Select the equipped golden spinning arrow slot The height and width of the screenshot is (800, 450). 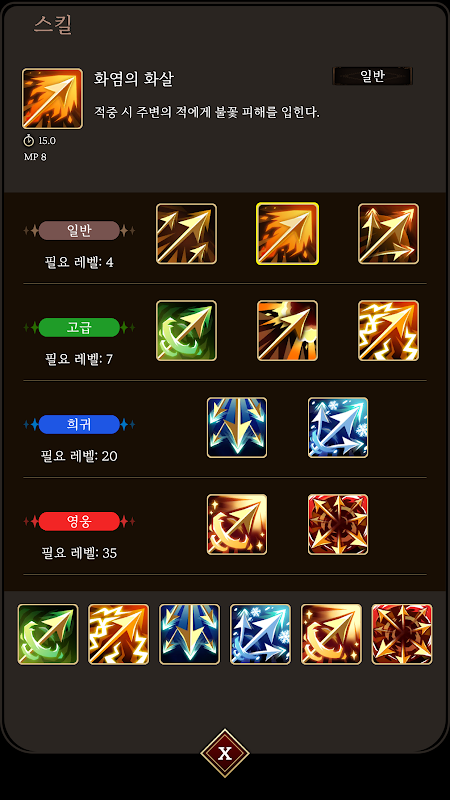tap(331, 634)
